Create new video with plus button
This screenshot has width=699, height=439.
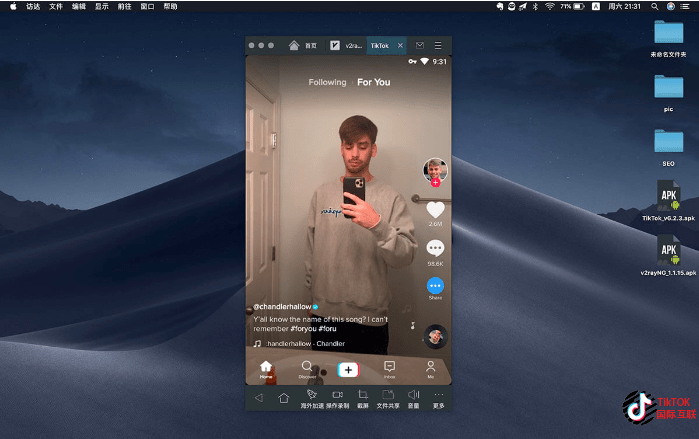(x=348, y=370)
